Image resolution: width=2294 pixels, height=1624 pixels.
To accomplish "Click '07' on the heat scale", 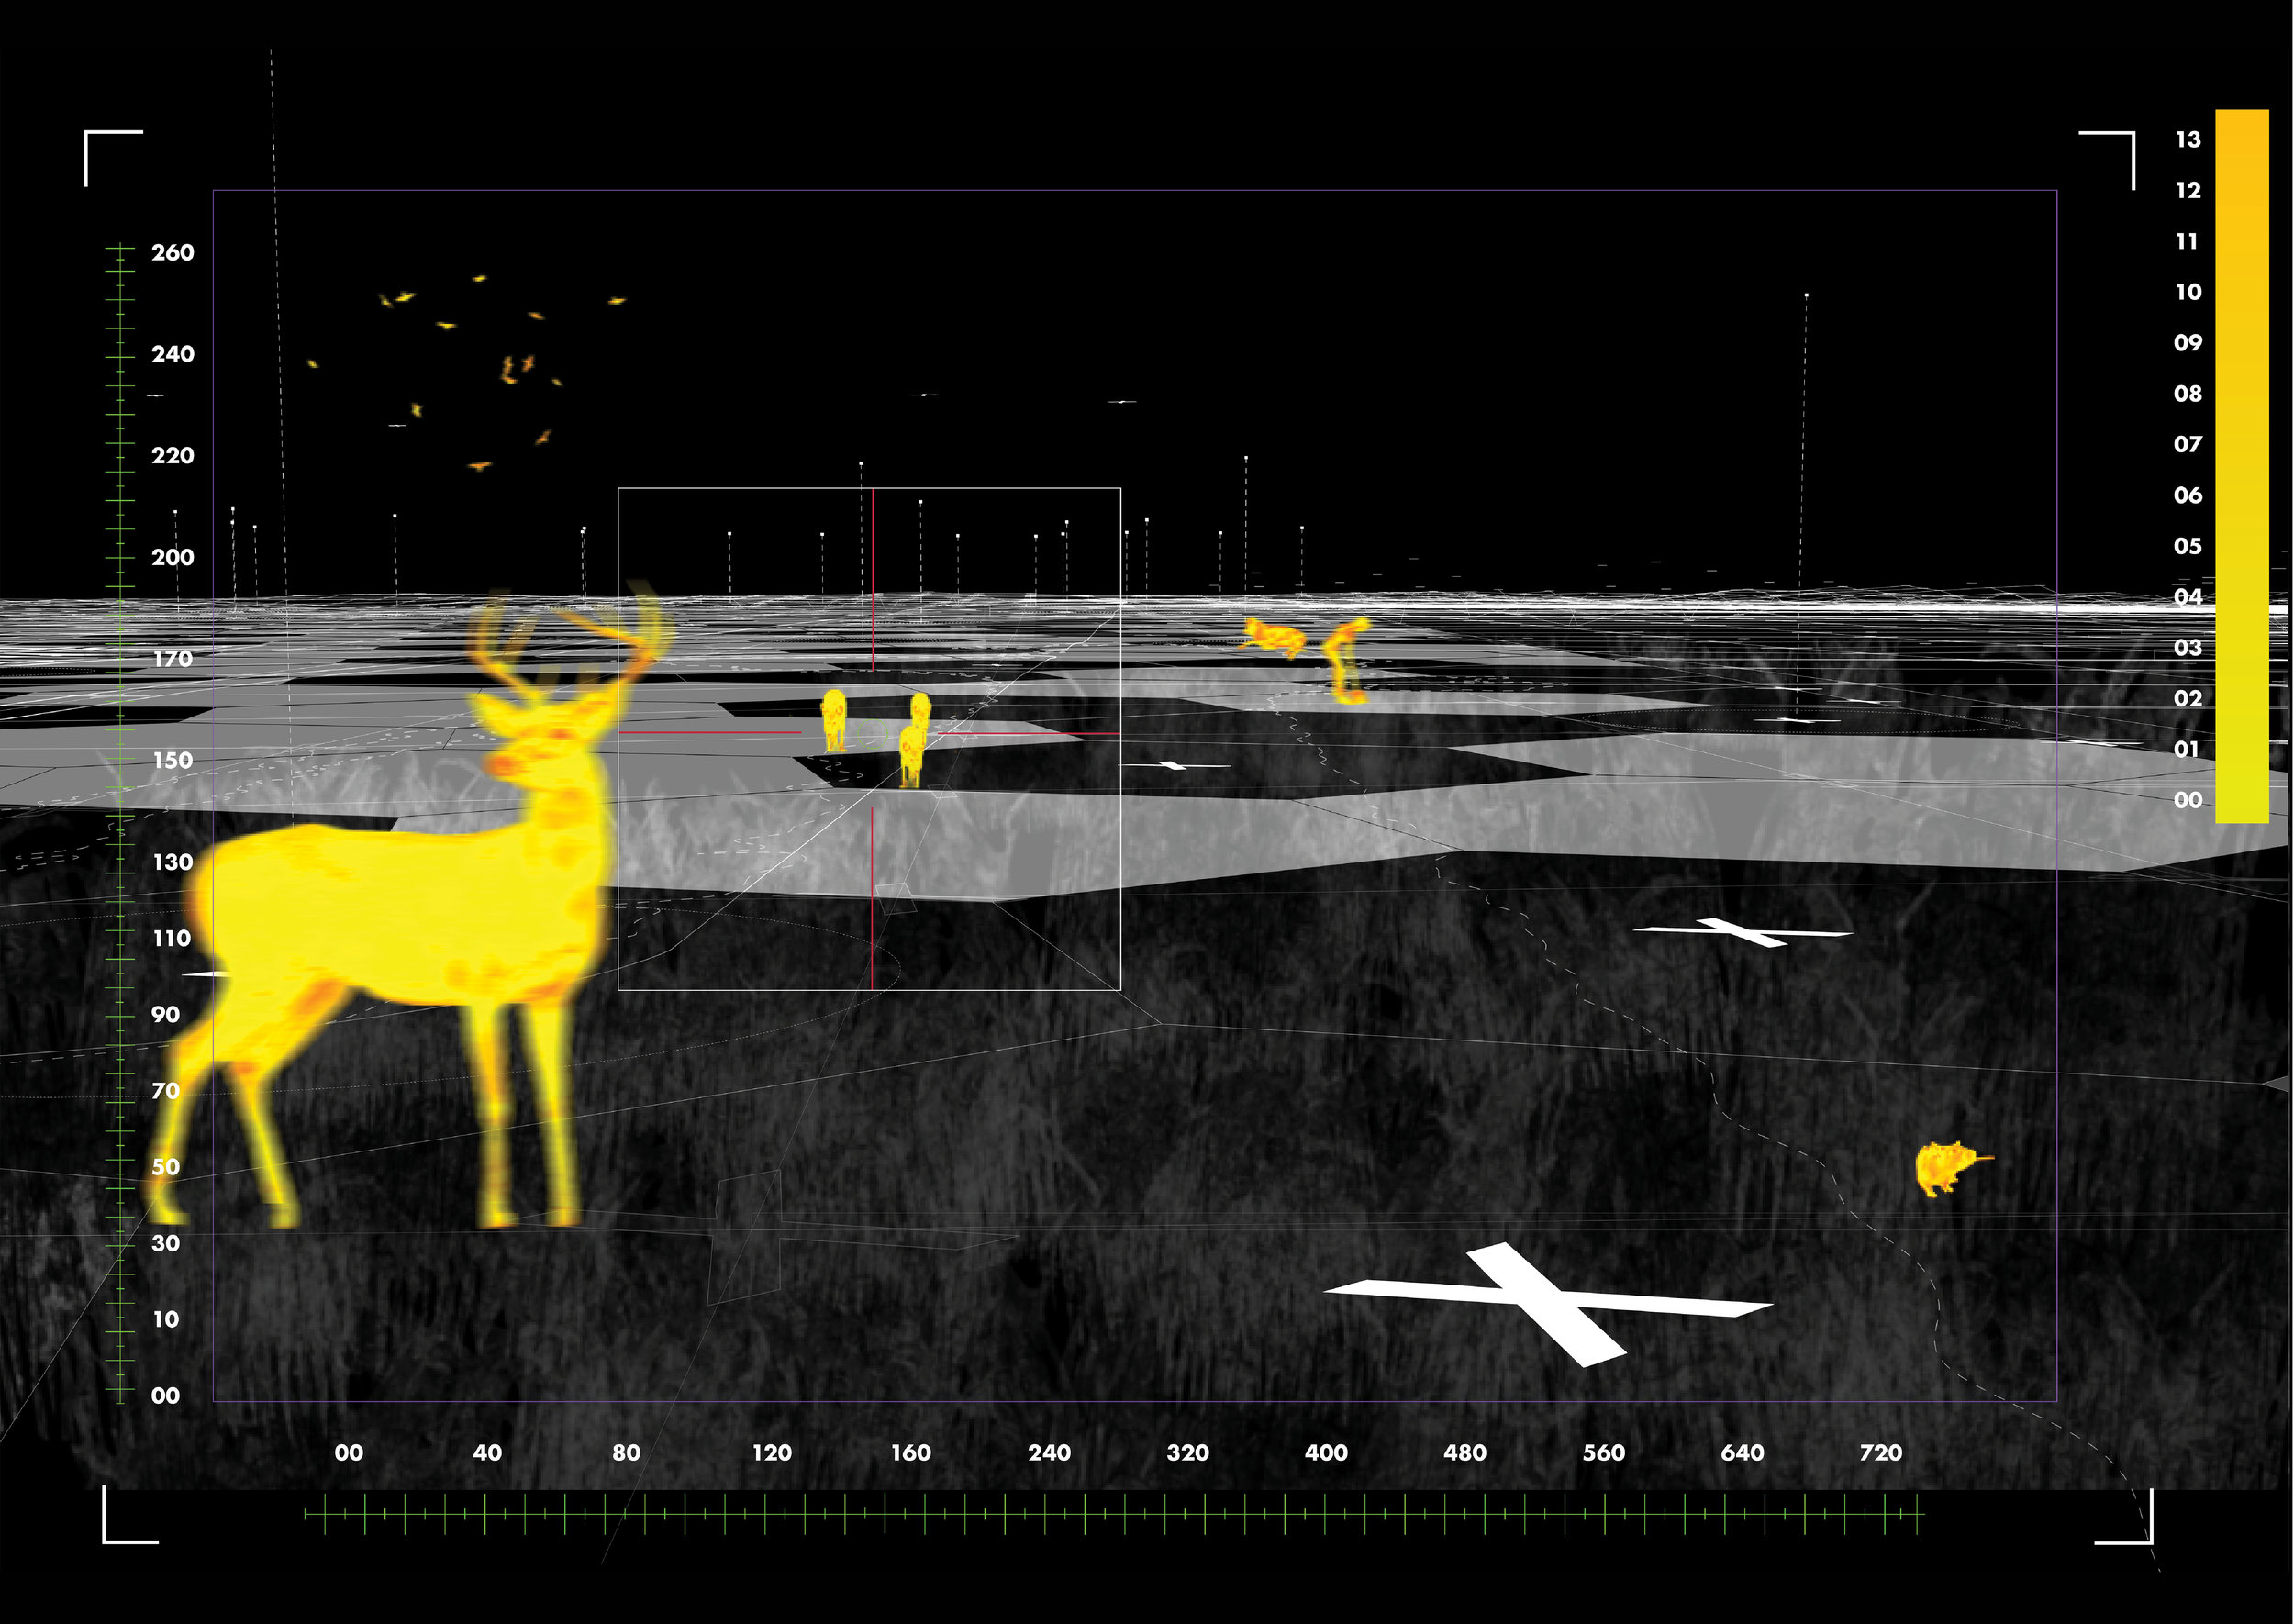I will pos(2188,444).
